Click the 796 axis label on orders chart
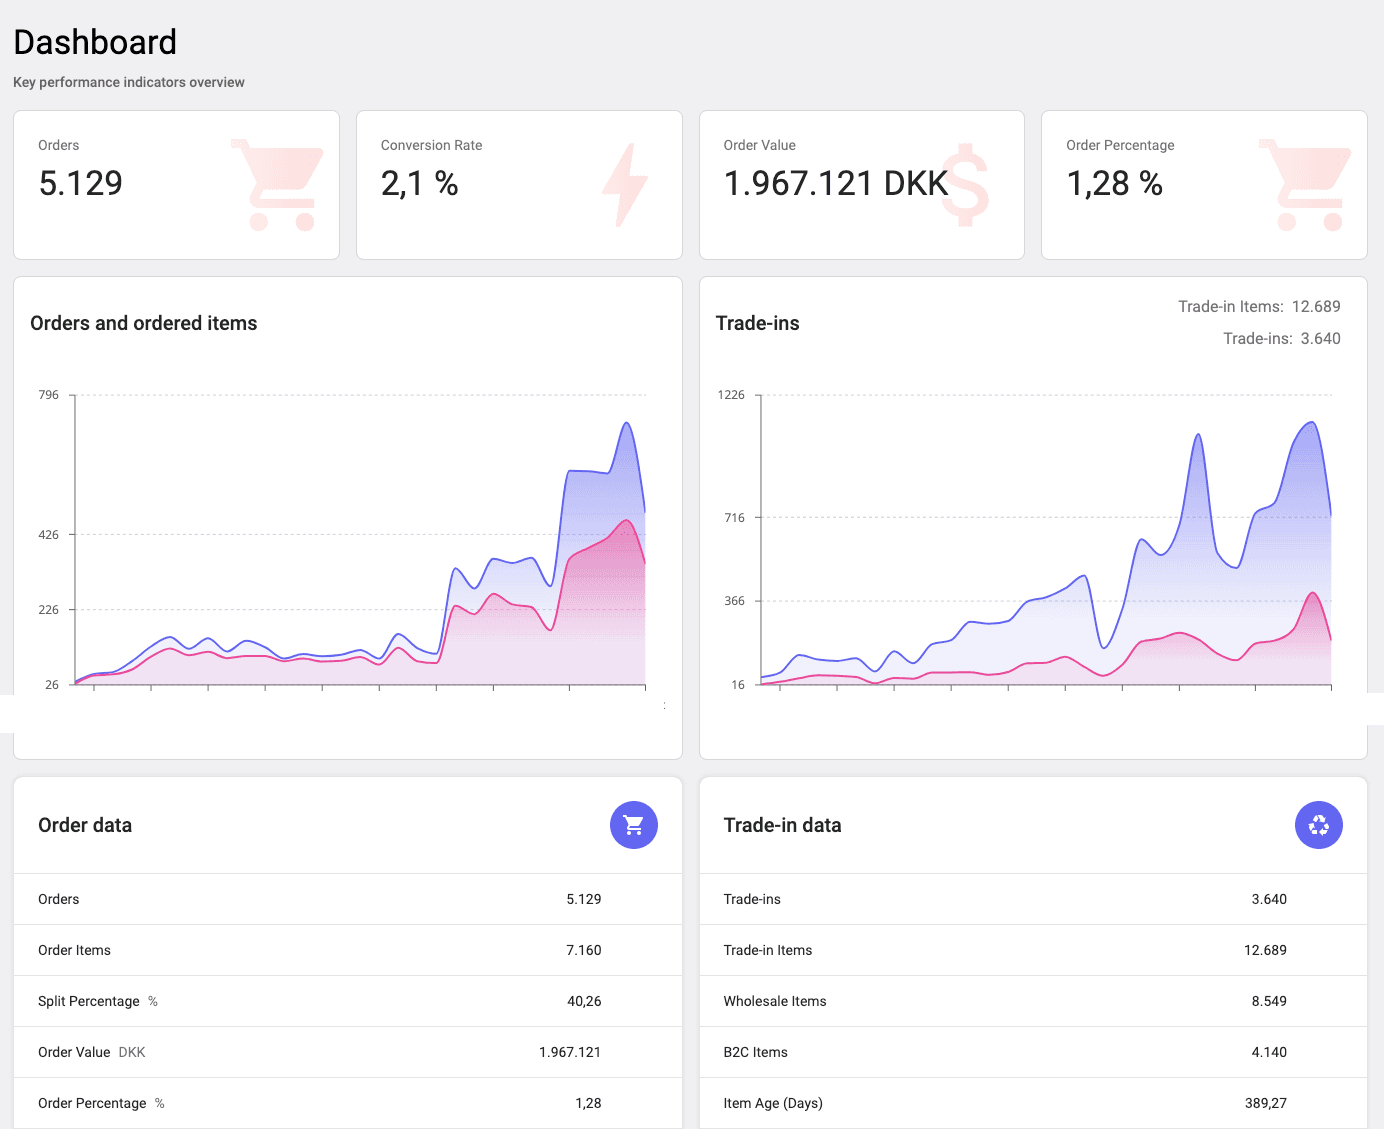 point(49,395)
